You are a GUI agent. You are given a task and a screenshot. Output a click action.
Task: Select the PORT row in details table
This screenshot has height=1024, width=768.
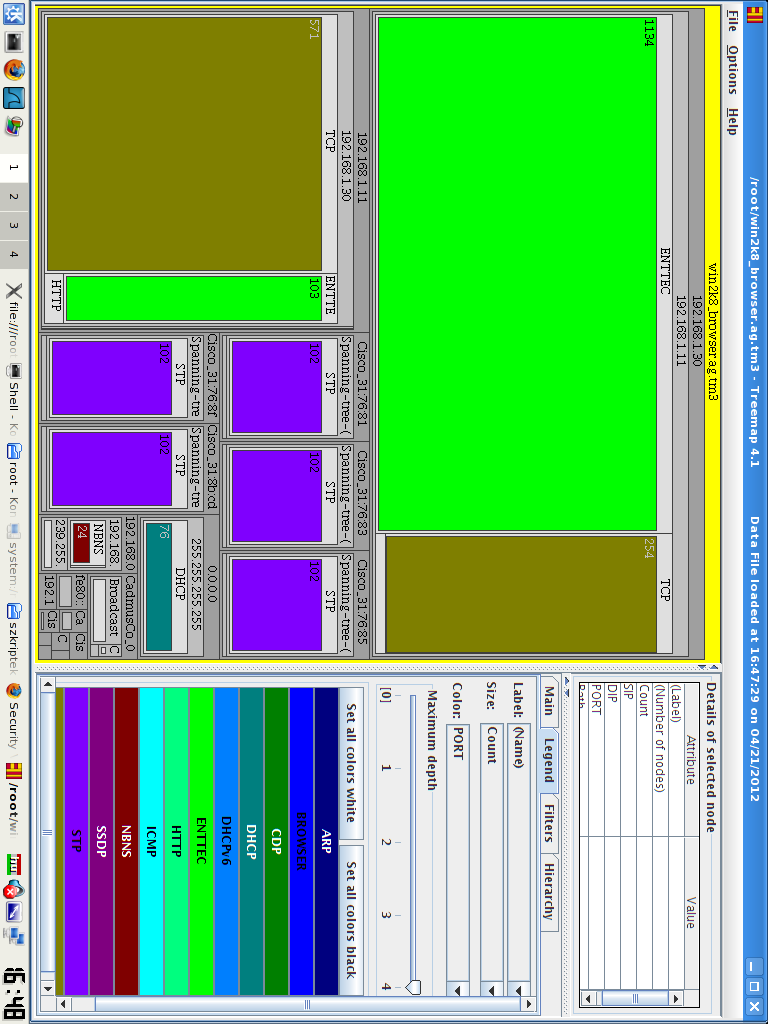coord(596,836)
